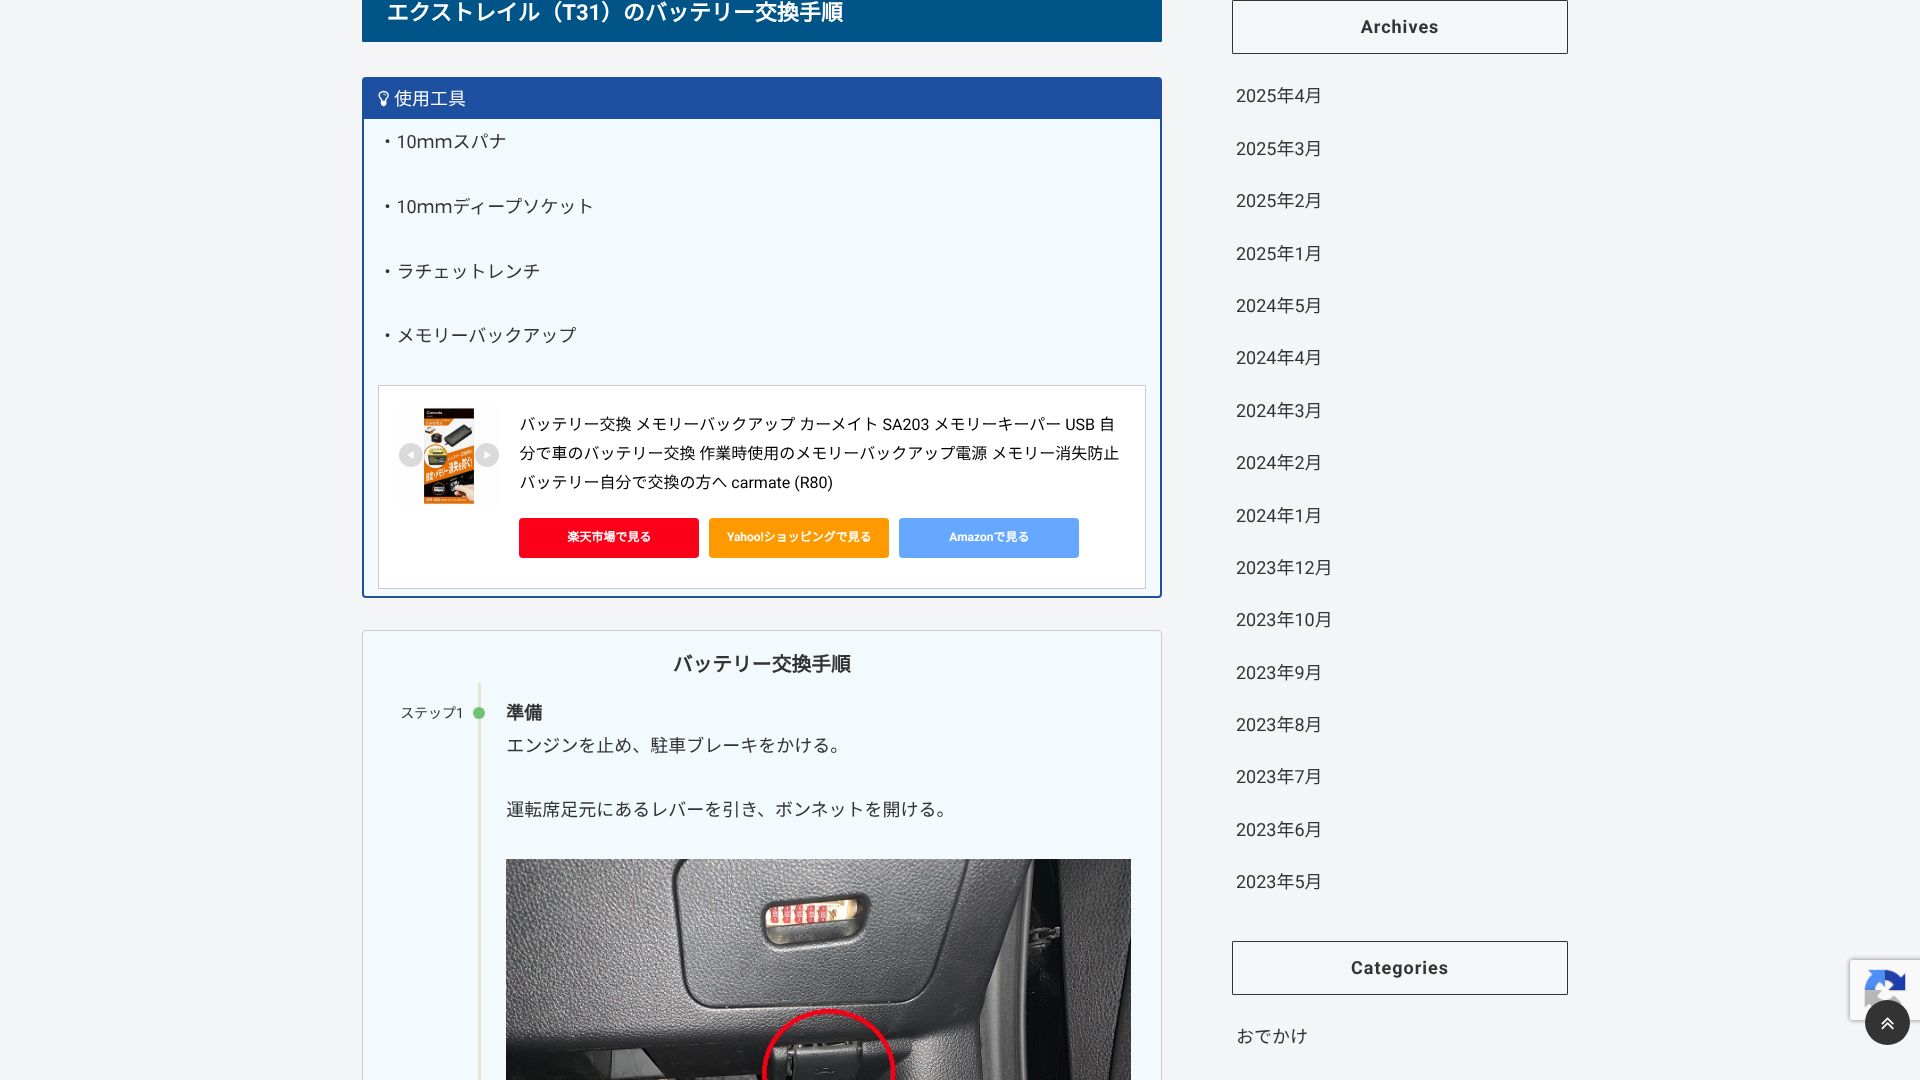Click the 使用工具 box header

[762, 98]
